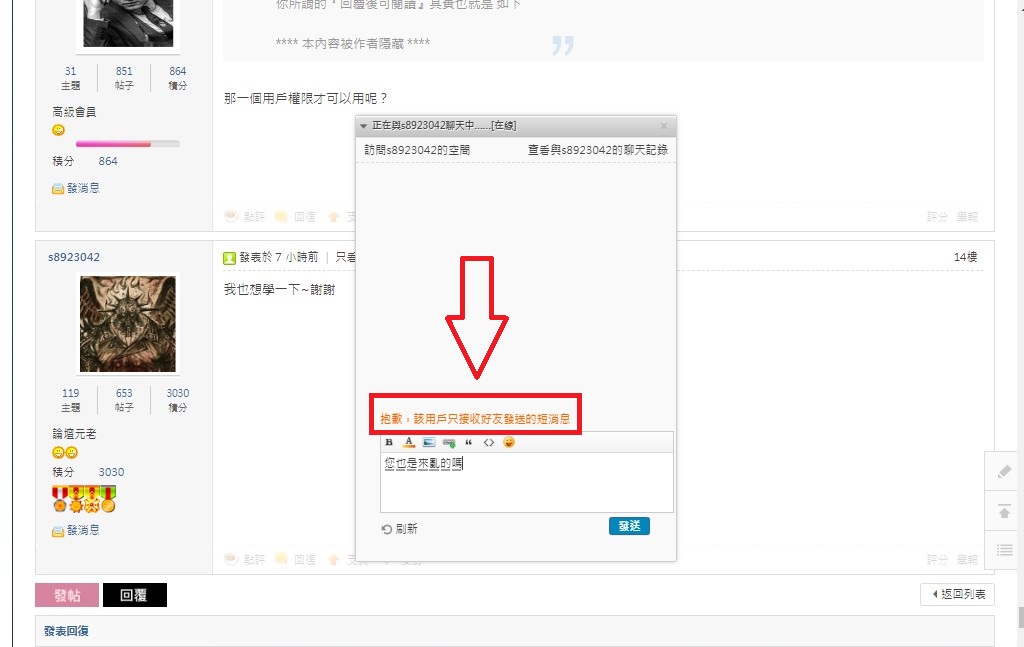
Task: Click inside the chat message input field
Action: point(527,480)
